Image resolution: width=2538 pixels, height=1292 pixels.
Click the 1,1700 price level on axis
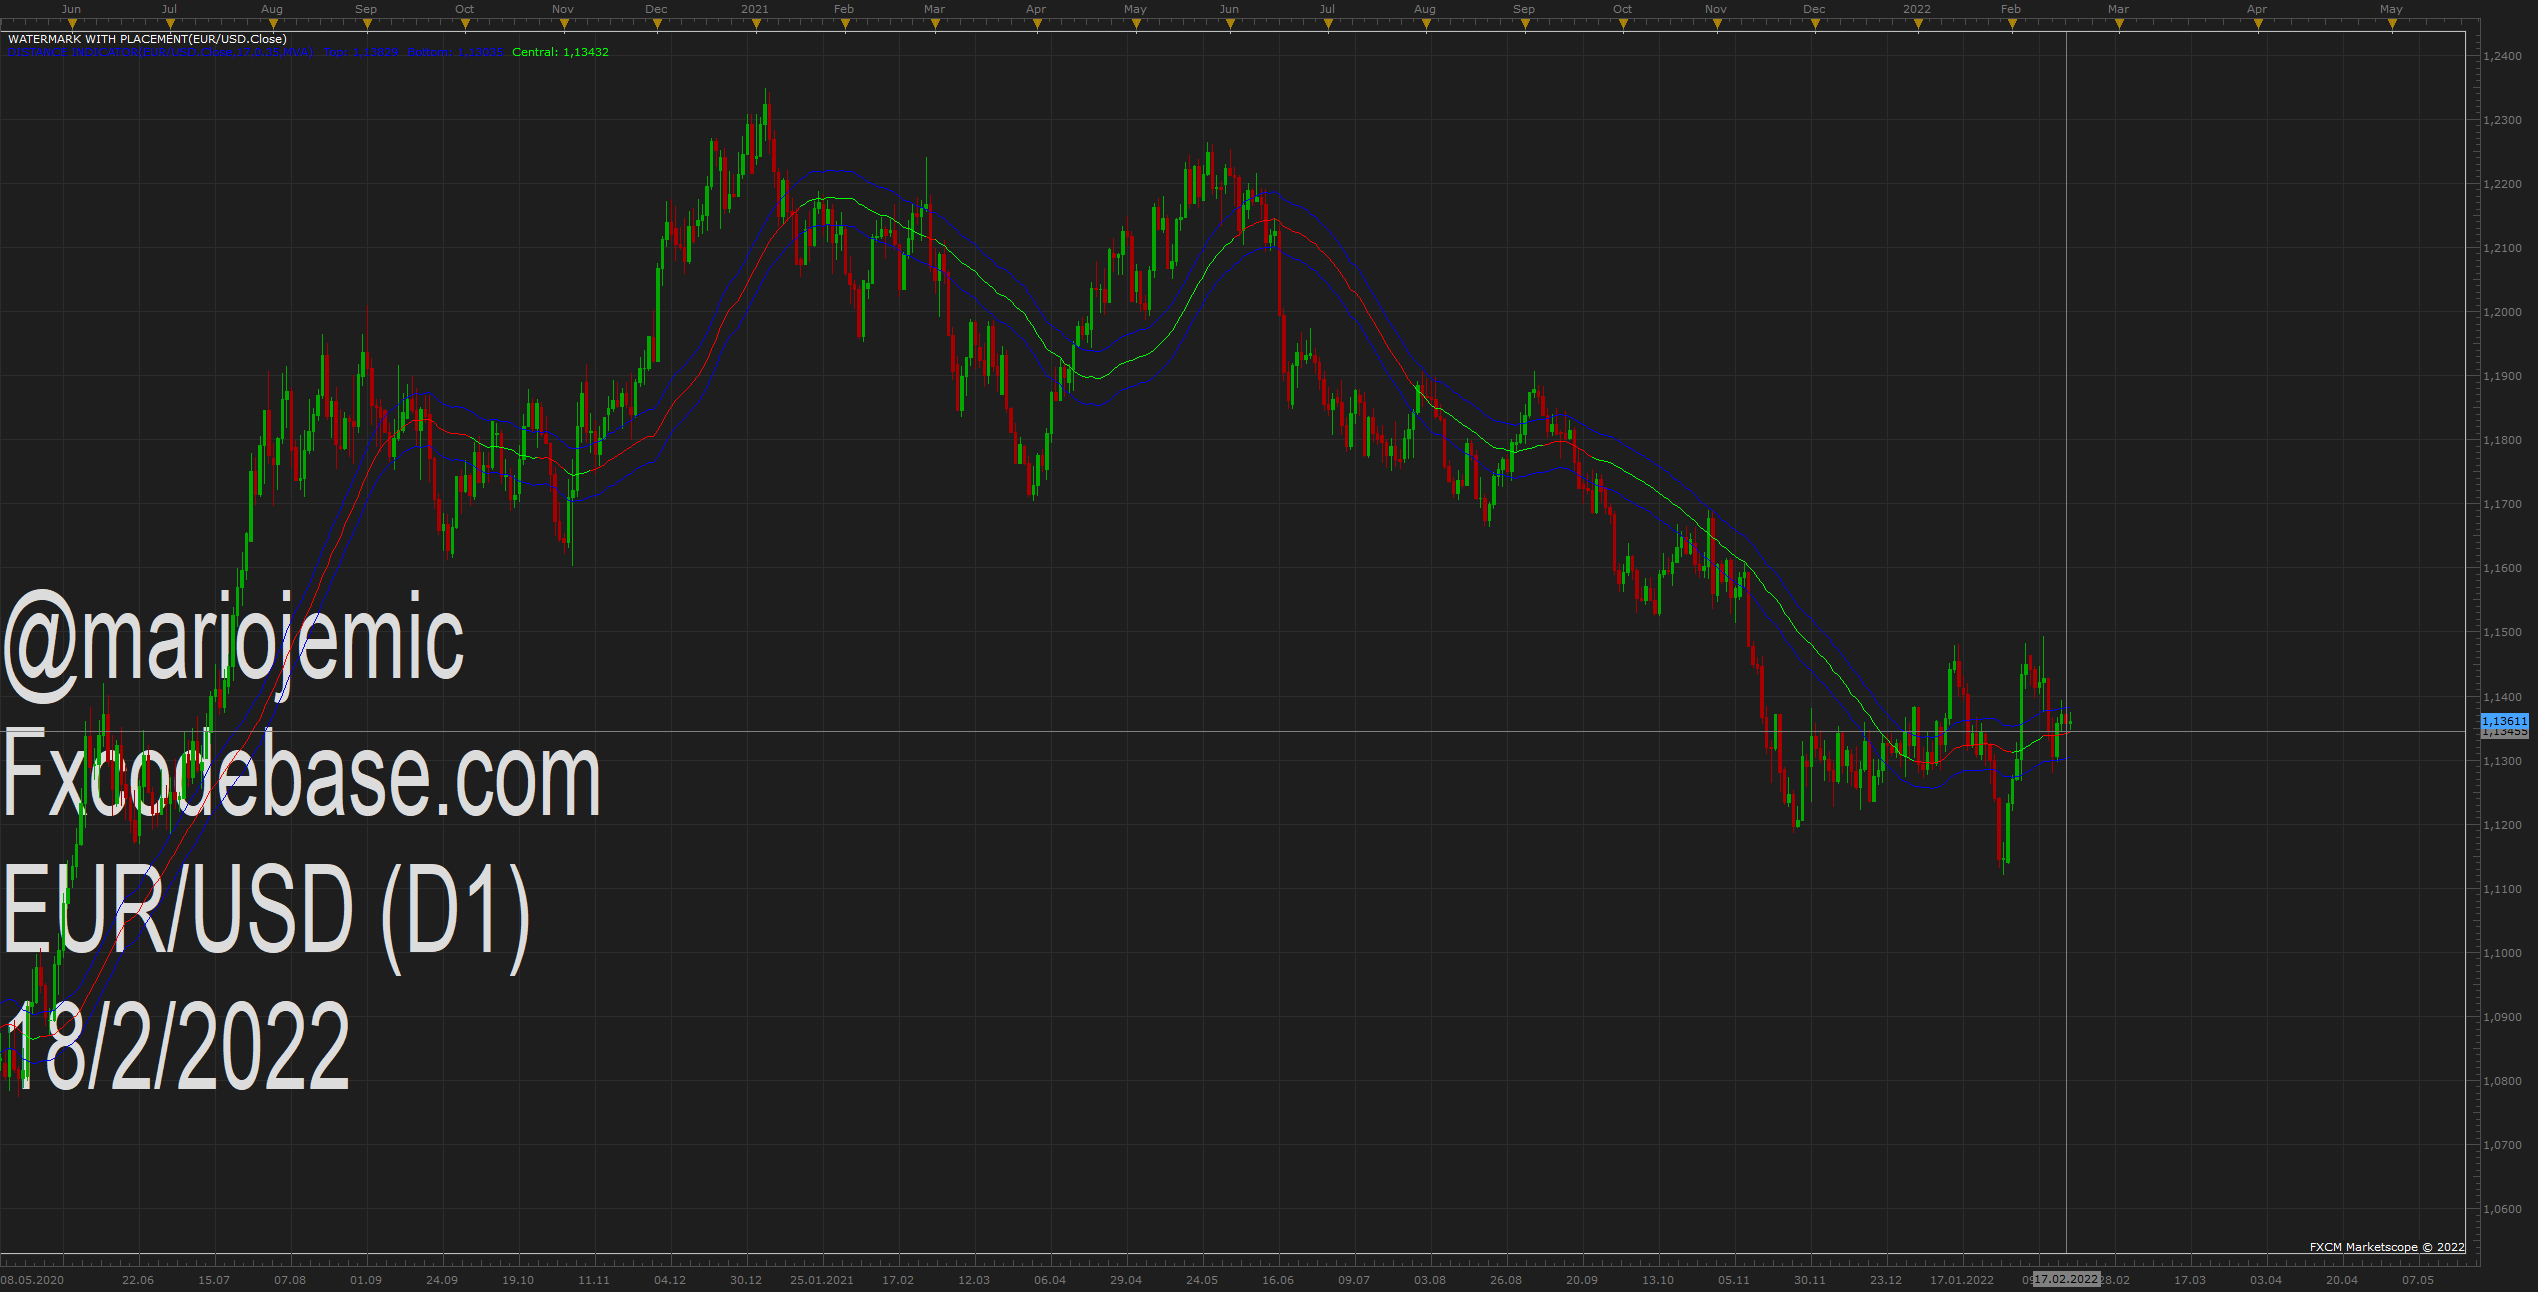[x=2503, y=504]
